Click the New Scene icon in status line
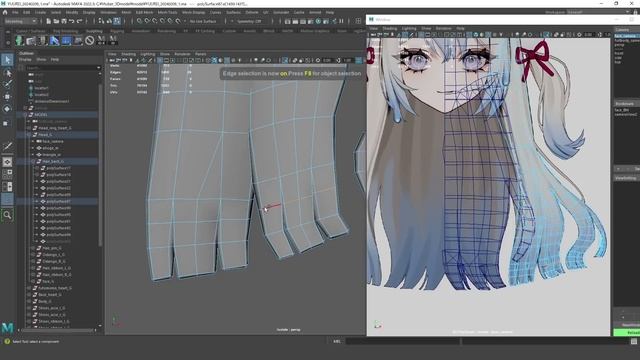640x360 pixels. (48, 21)
